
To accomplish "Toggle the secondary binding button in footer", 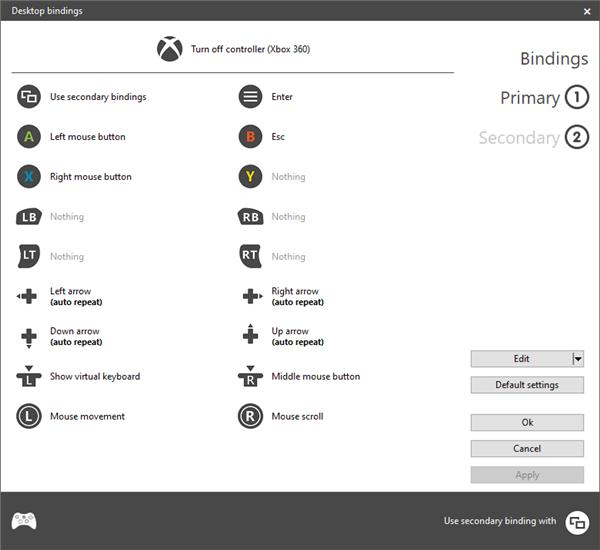I will [x=577, y=522].
